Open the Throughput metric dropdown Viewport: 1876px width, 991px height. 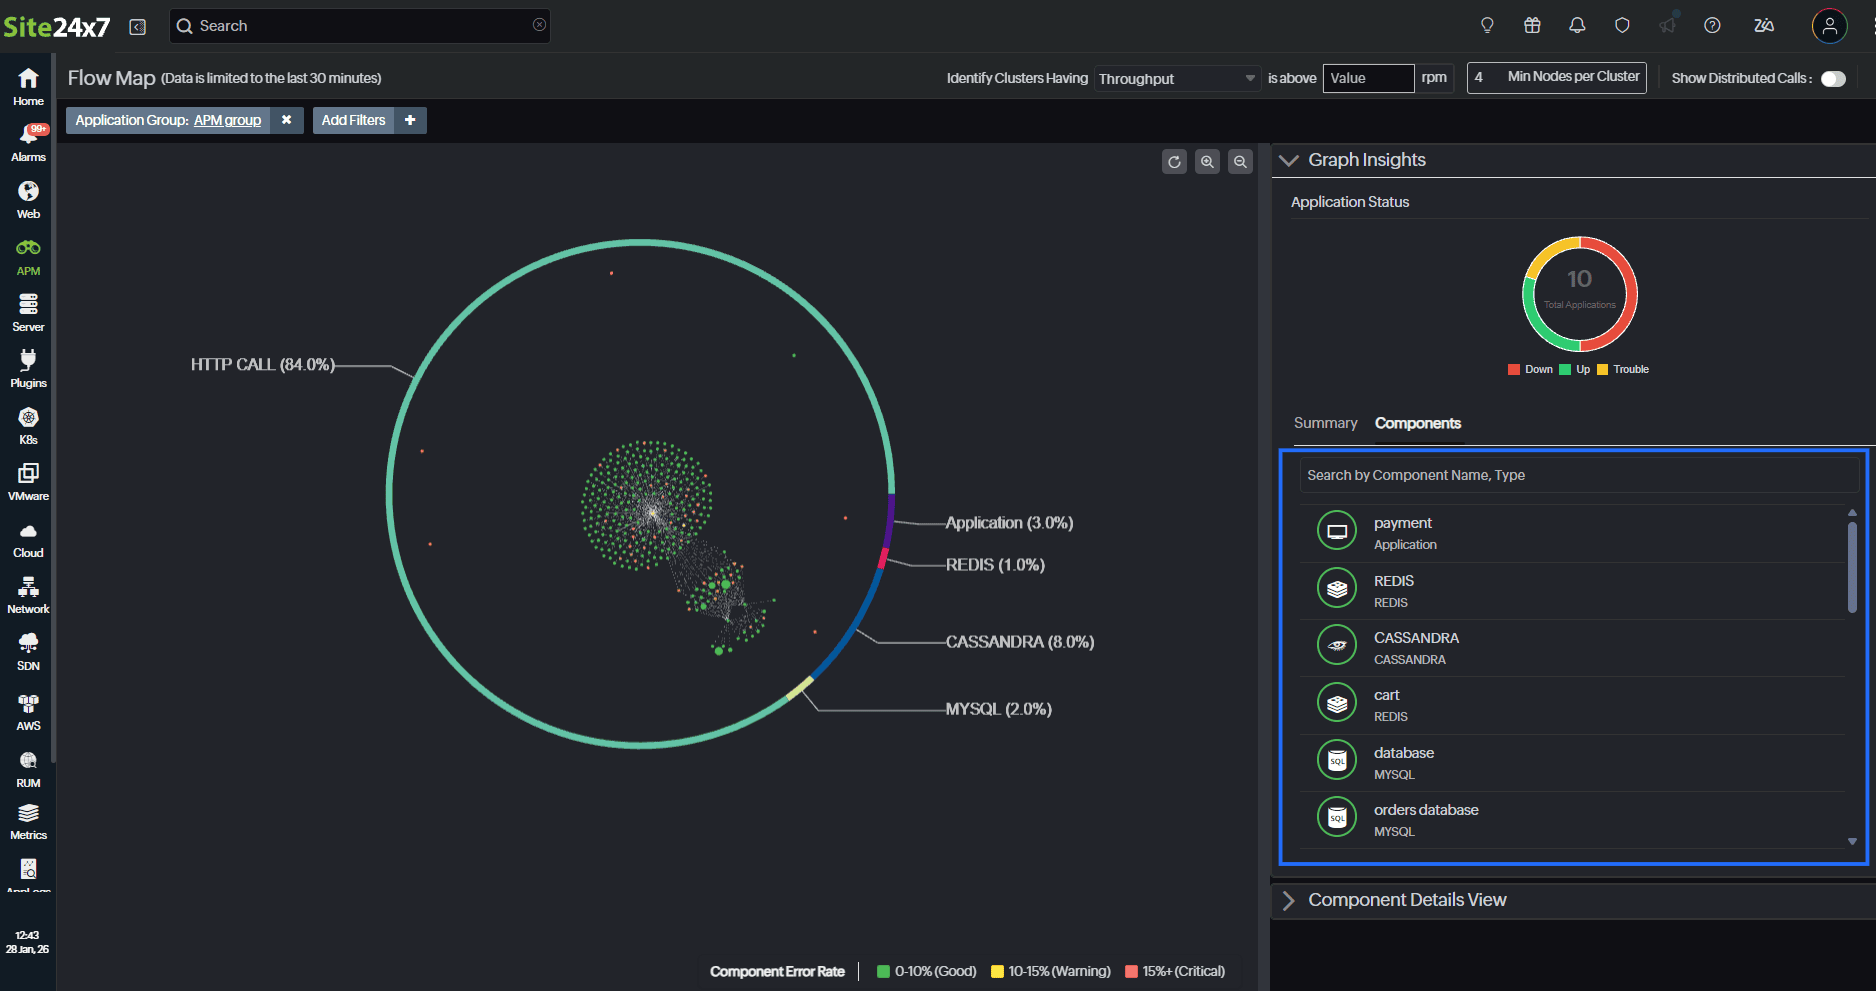(1176, 78)
